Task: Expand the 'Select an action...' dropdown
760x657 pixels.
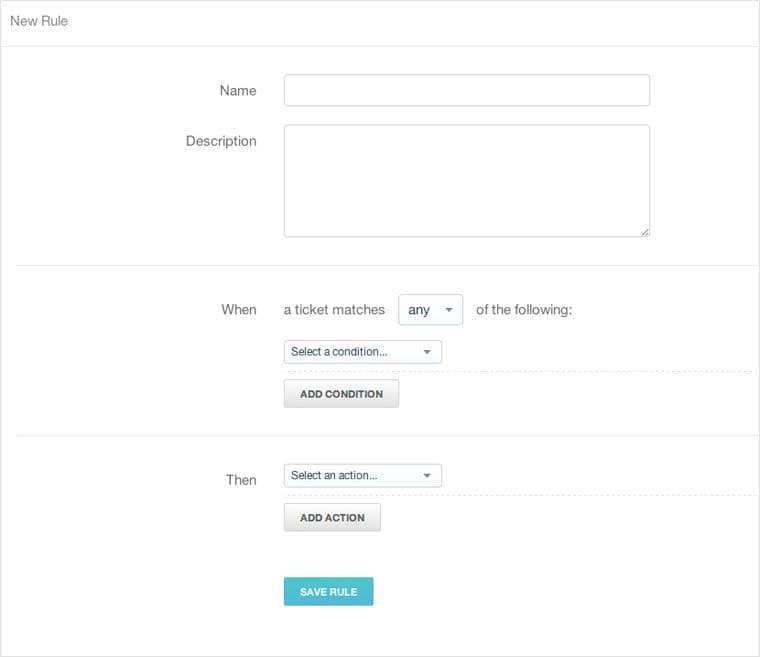Action: [362, 476]
